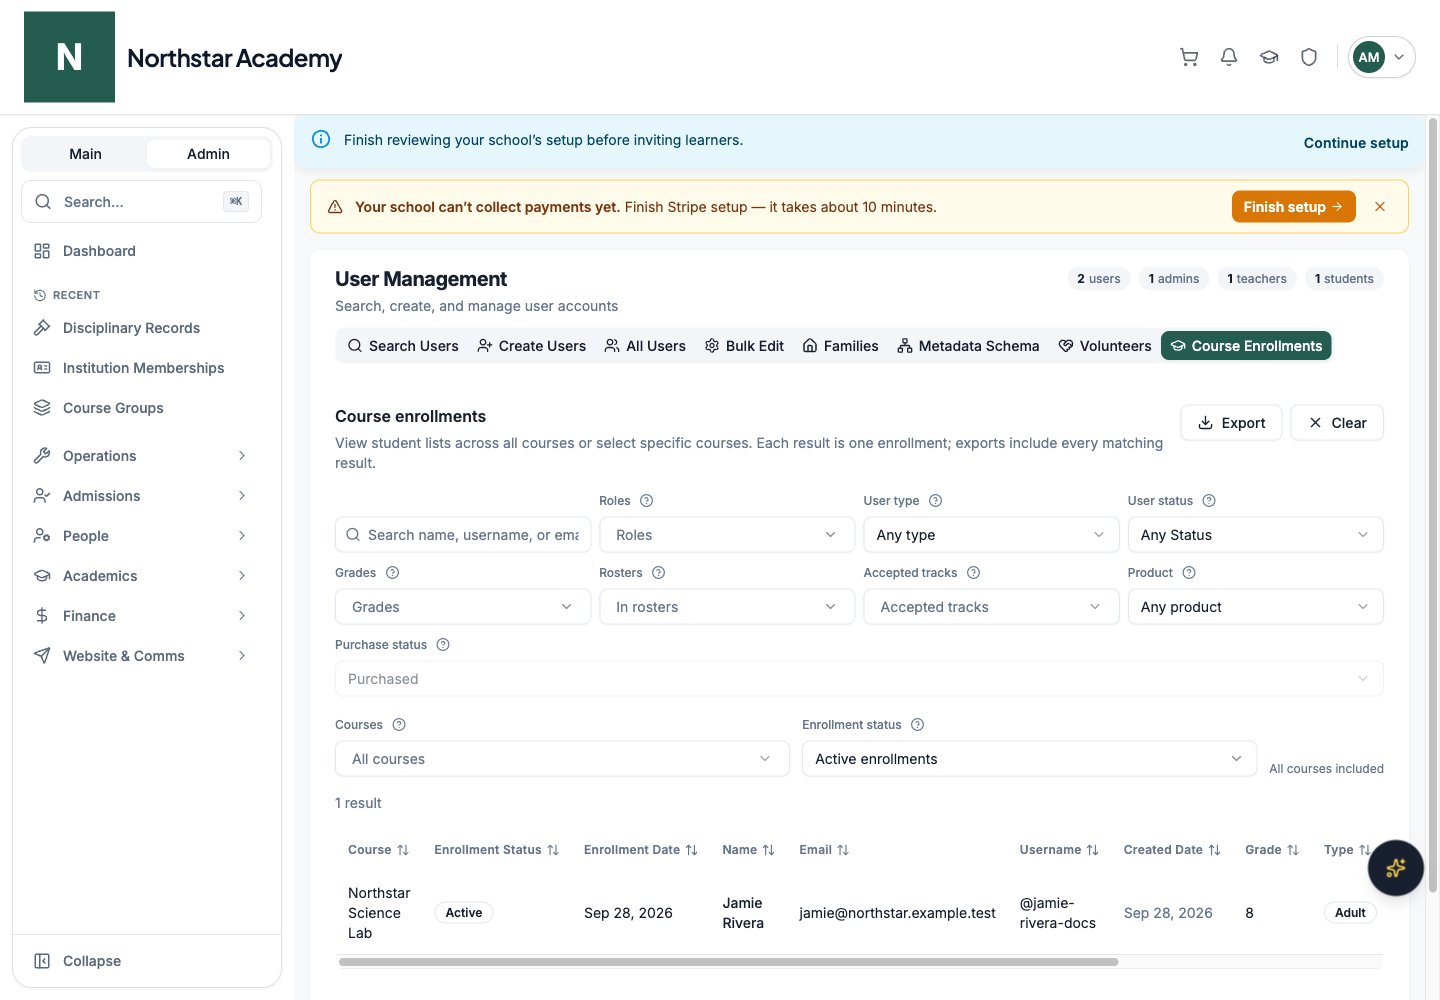Viewport: 1440px width, 1000px height.
Task: Click Enrollment status help icon
Action: (x=917, y=725)
